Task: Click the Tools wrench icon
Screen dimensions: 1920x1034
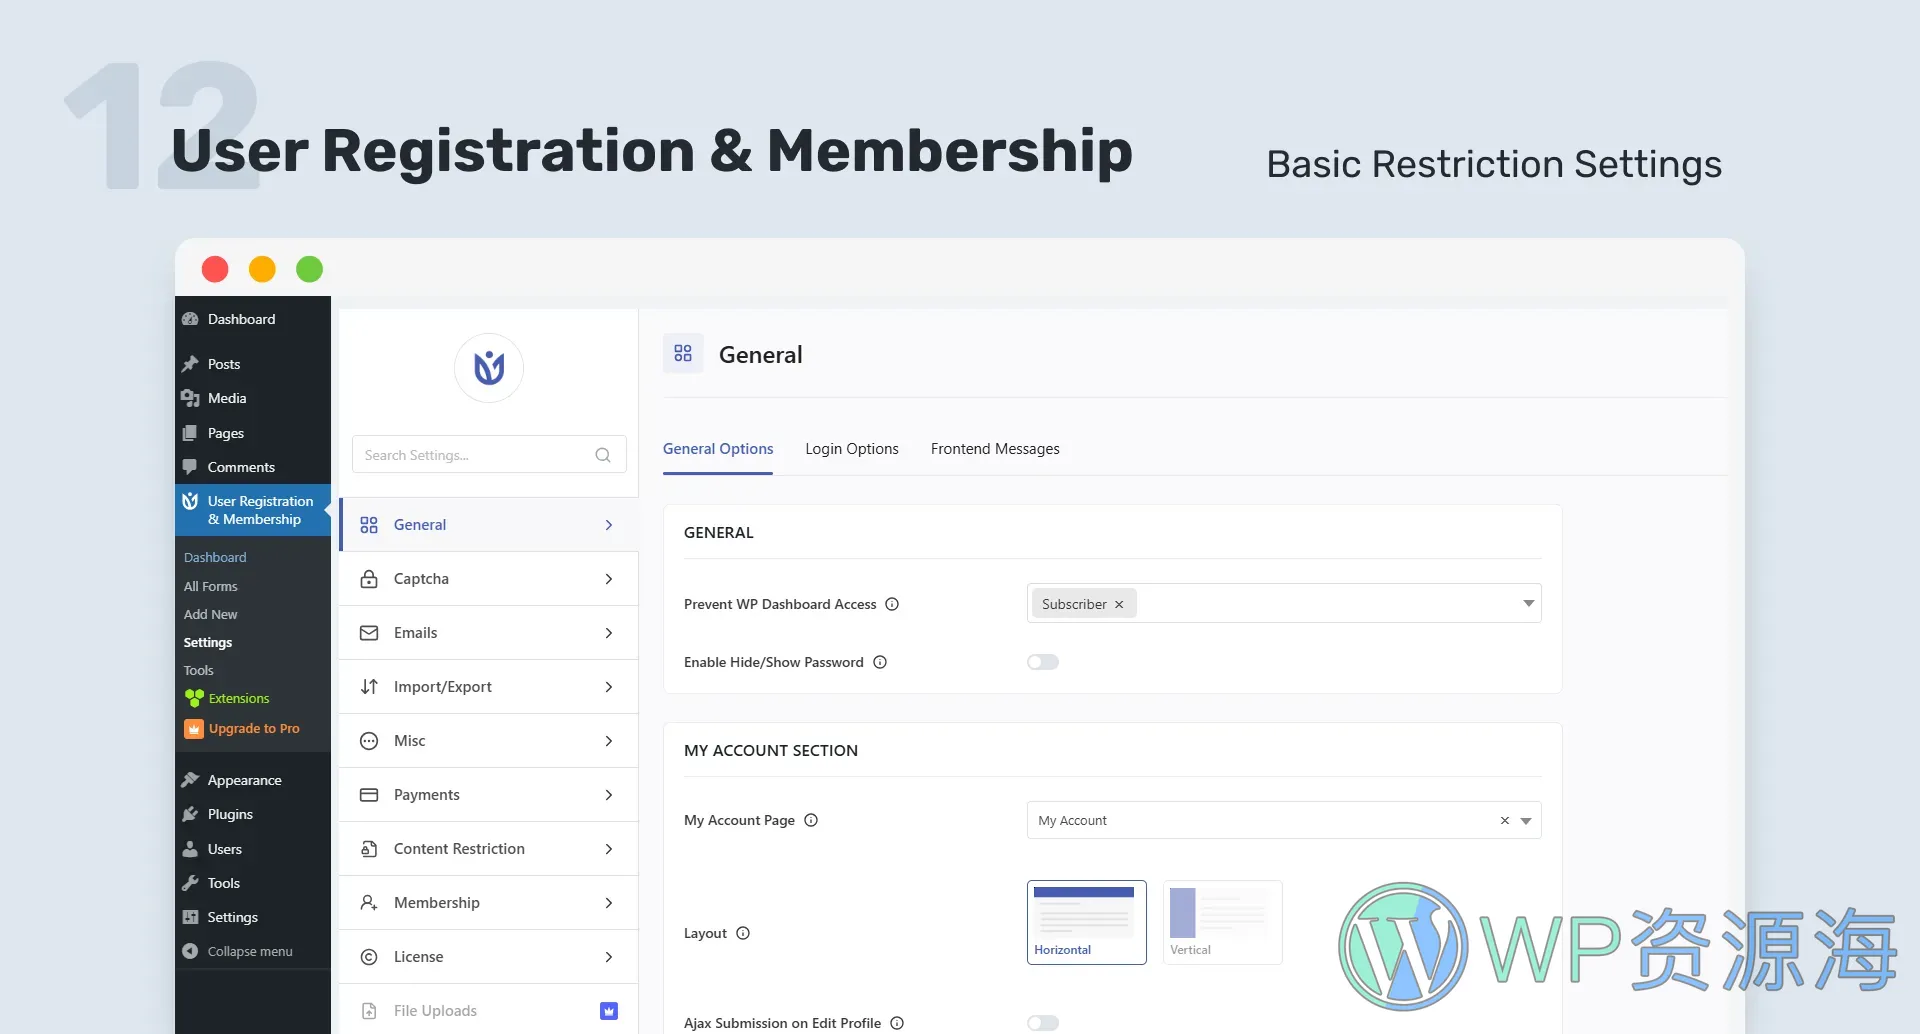Action: point(190,883)
